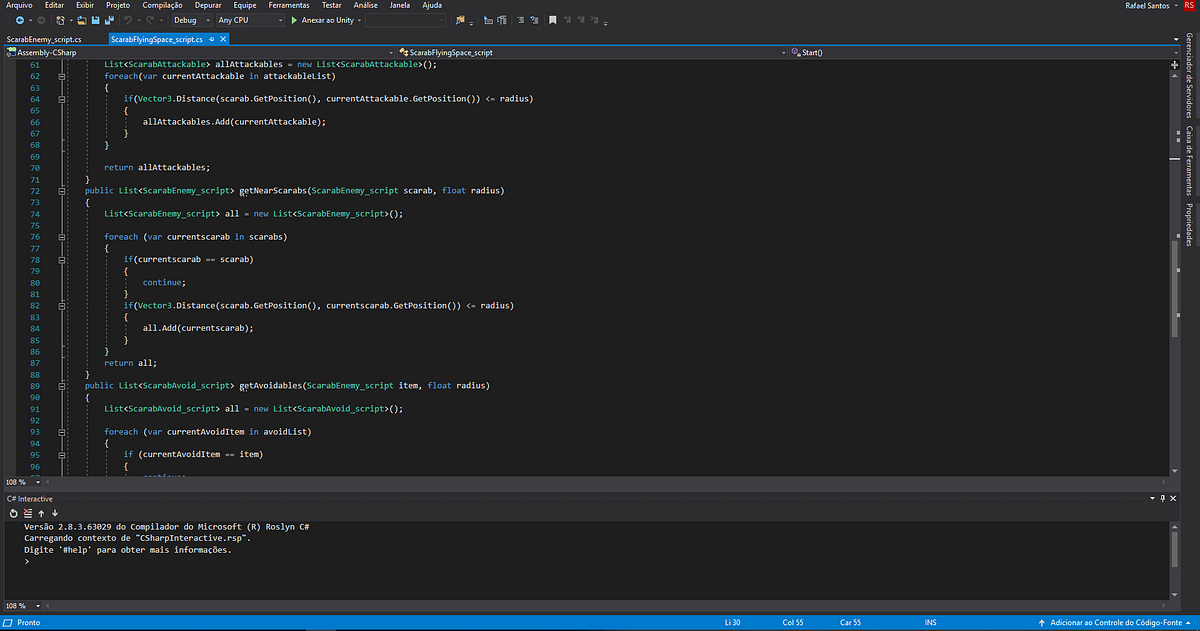Switch to the ScarabEnemy_script.cs tab
The image size is (1200, 631).
tap(45, 41)
